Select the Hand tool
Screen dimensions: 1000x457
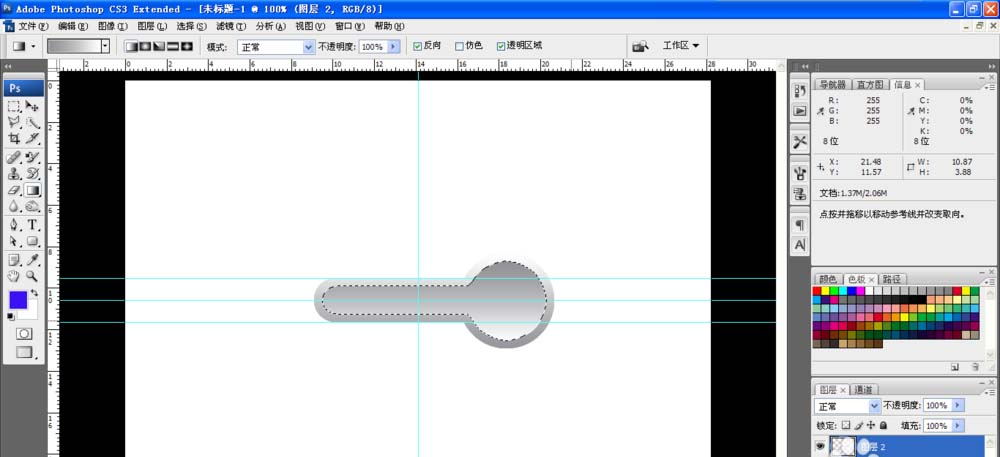click(14, 276)
